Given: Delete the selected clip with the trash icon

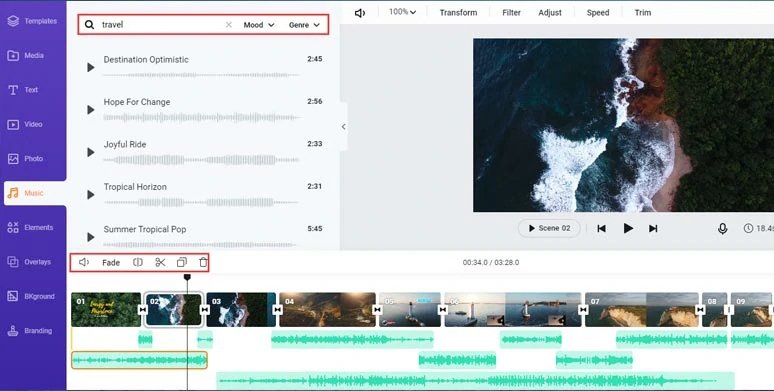Looking at the screenshot, I should (203, 263).
